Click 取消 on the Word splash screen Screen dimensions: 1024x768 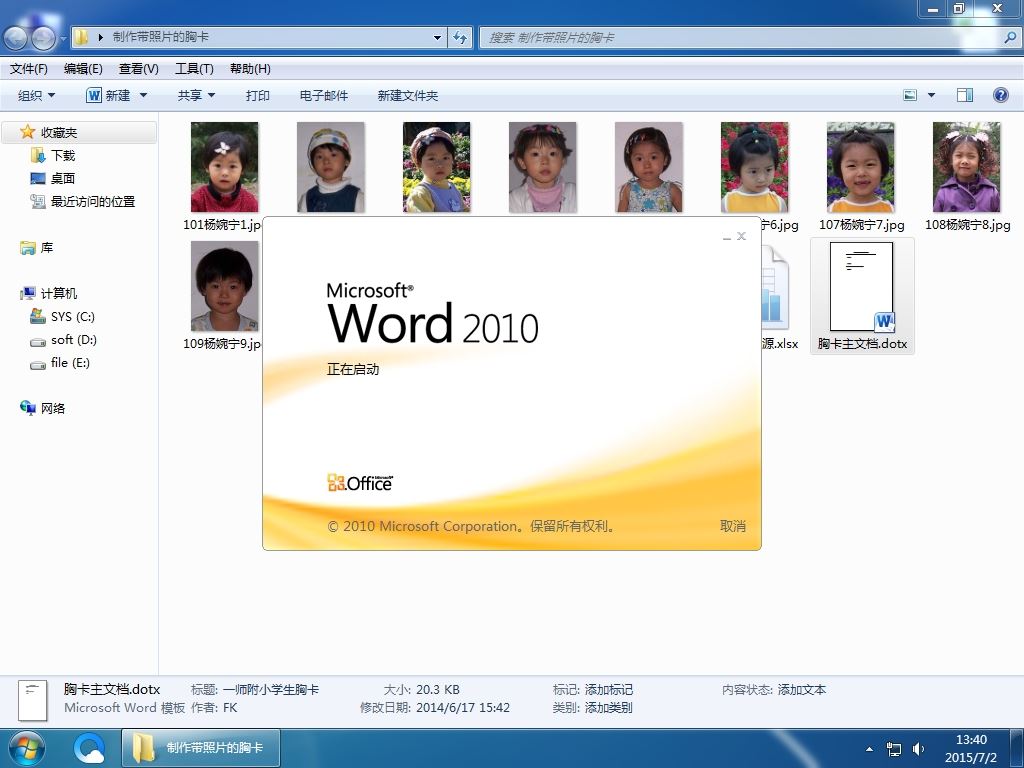point(733,526)
